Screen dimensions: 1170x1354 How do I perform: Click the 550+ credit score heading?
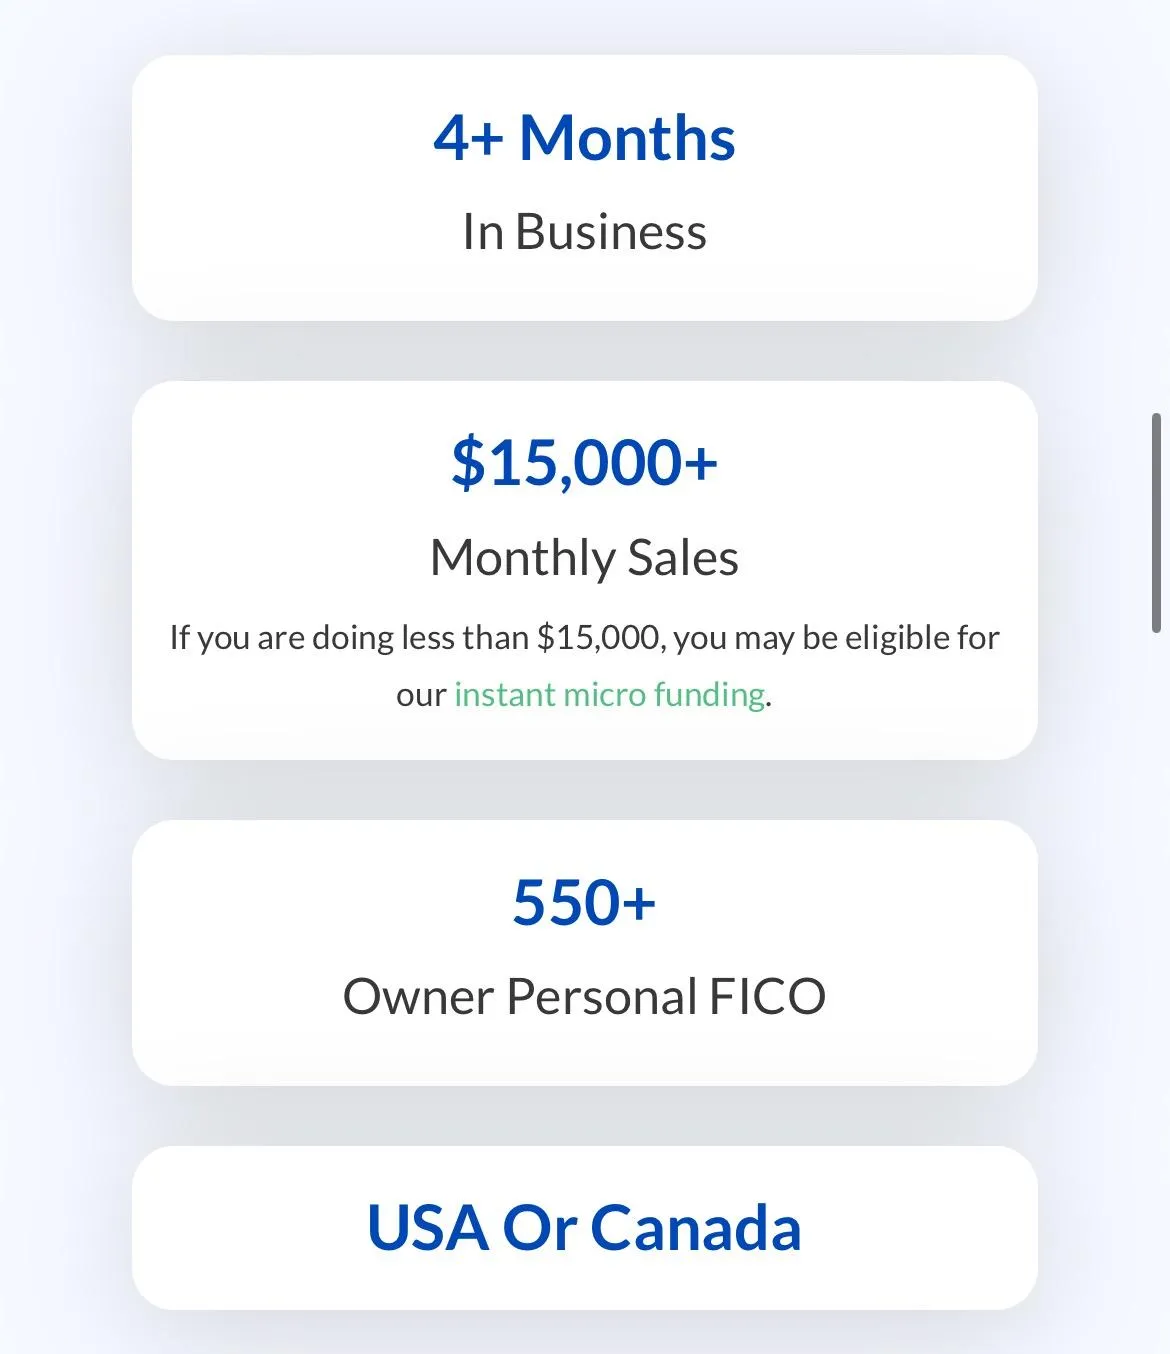point(585,902)
